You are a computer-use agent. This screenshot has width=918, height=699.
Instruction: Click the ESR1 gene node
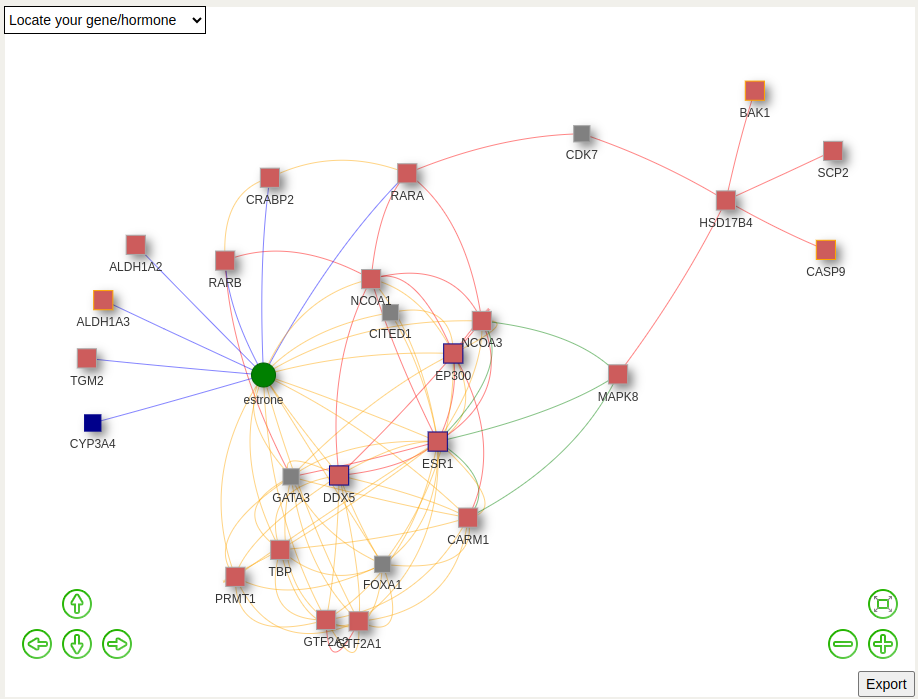(438, 442)
